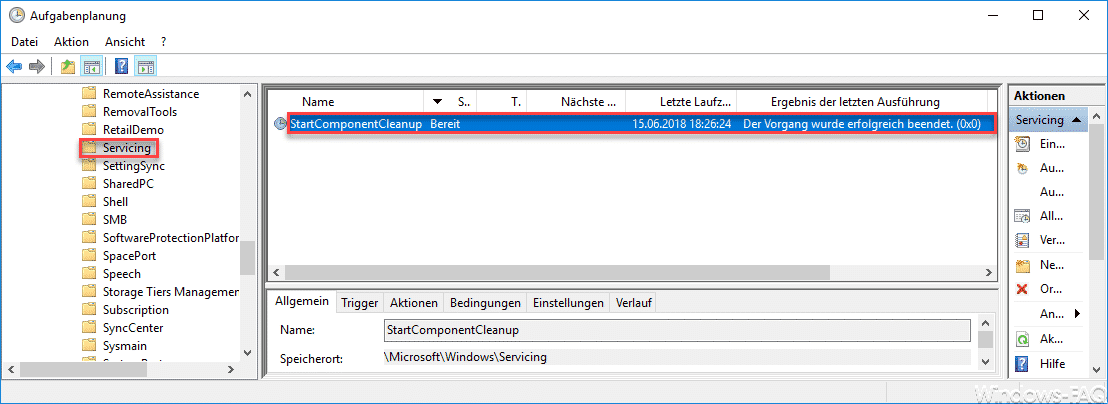Click the clock icon of StartComponentCleanup task
The width and height of the screenshot is (1108, 404).
tap(280, 124)
